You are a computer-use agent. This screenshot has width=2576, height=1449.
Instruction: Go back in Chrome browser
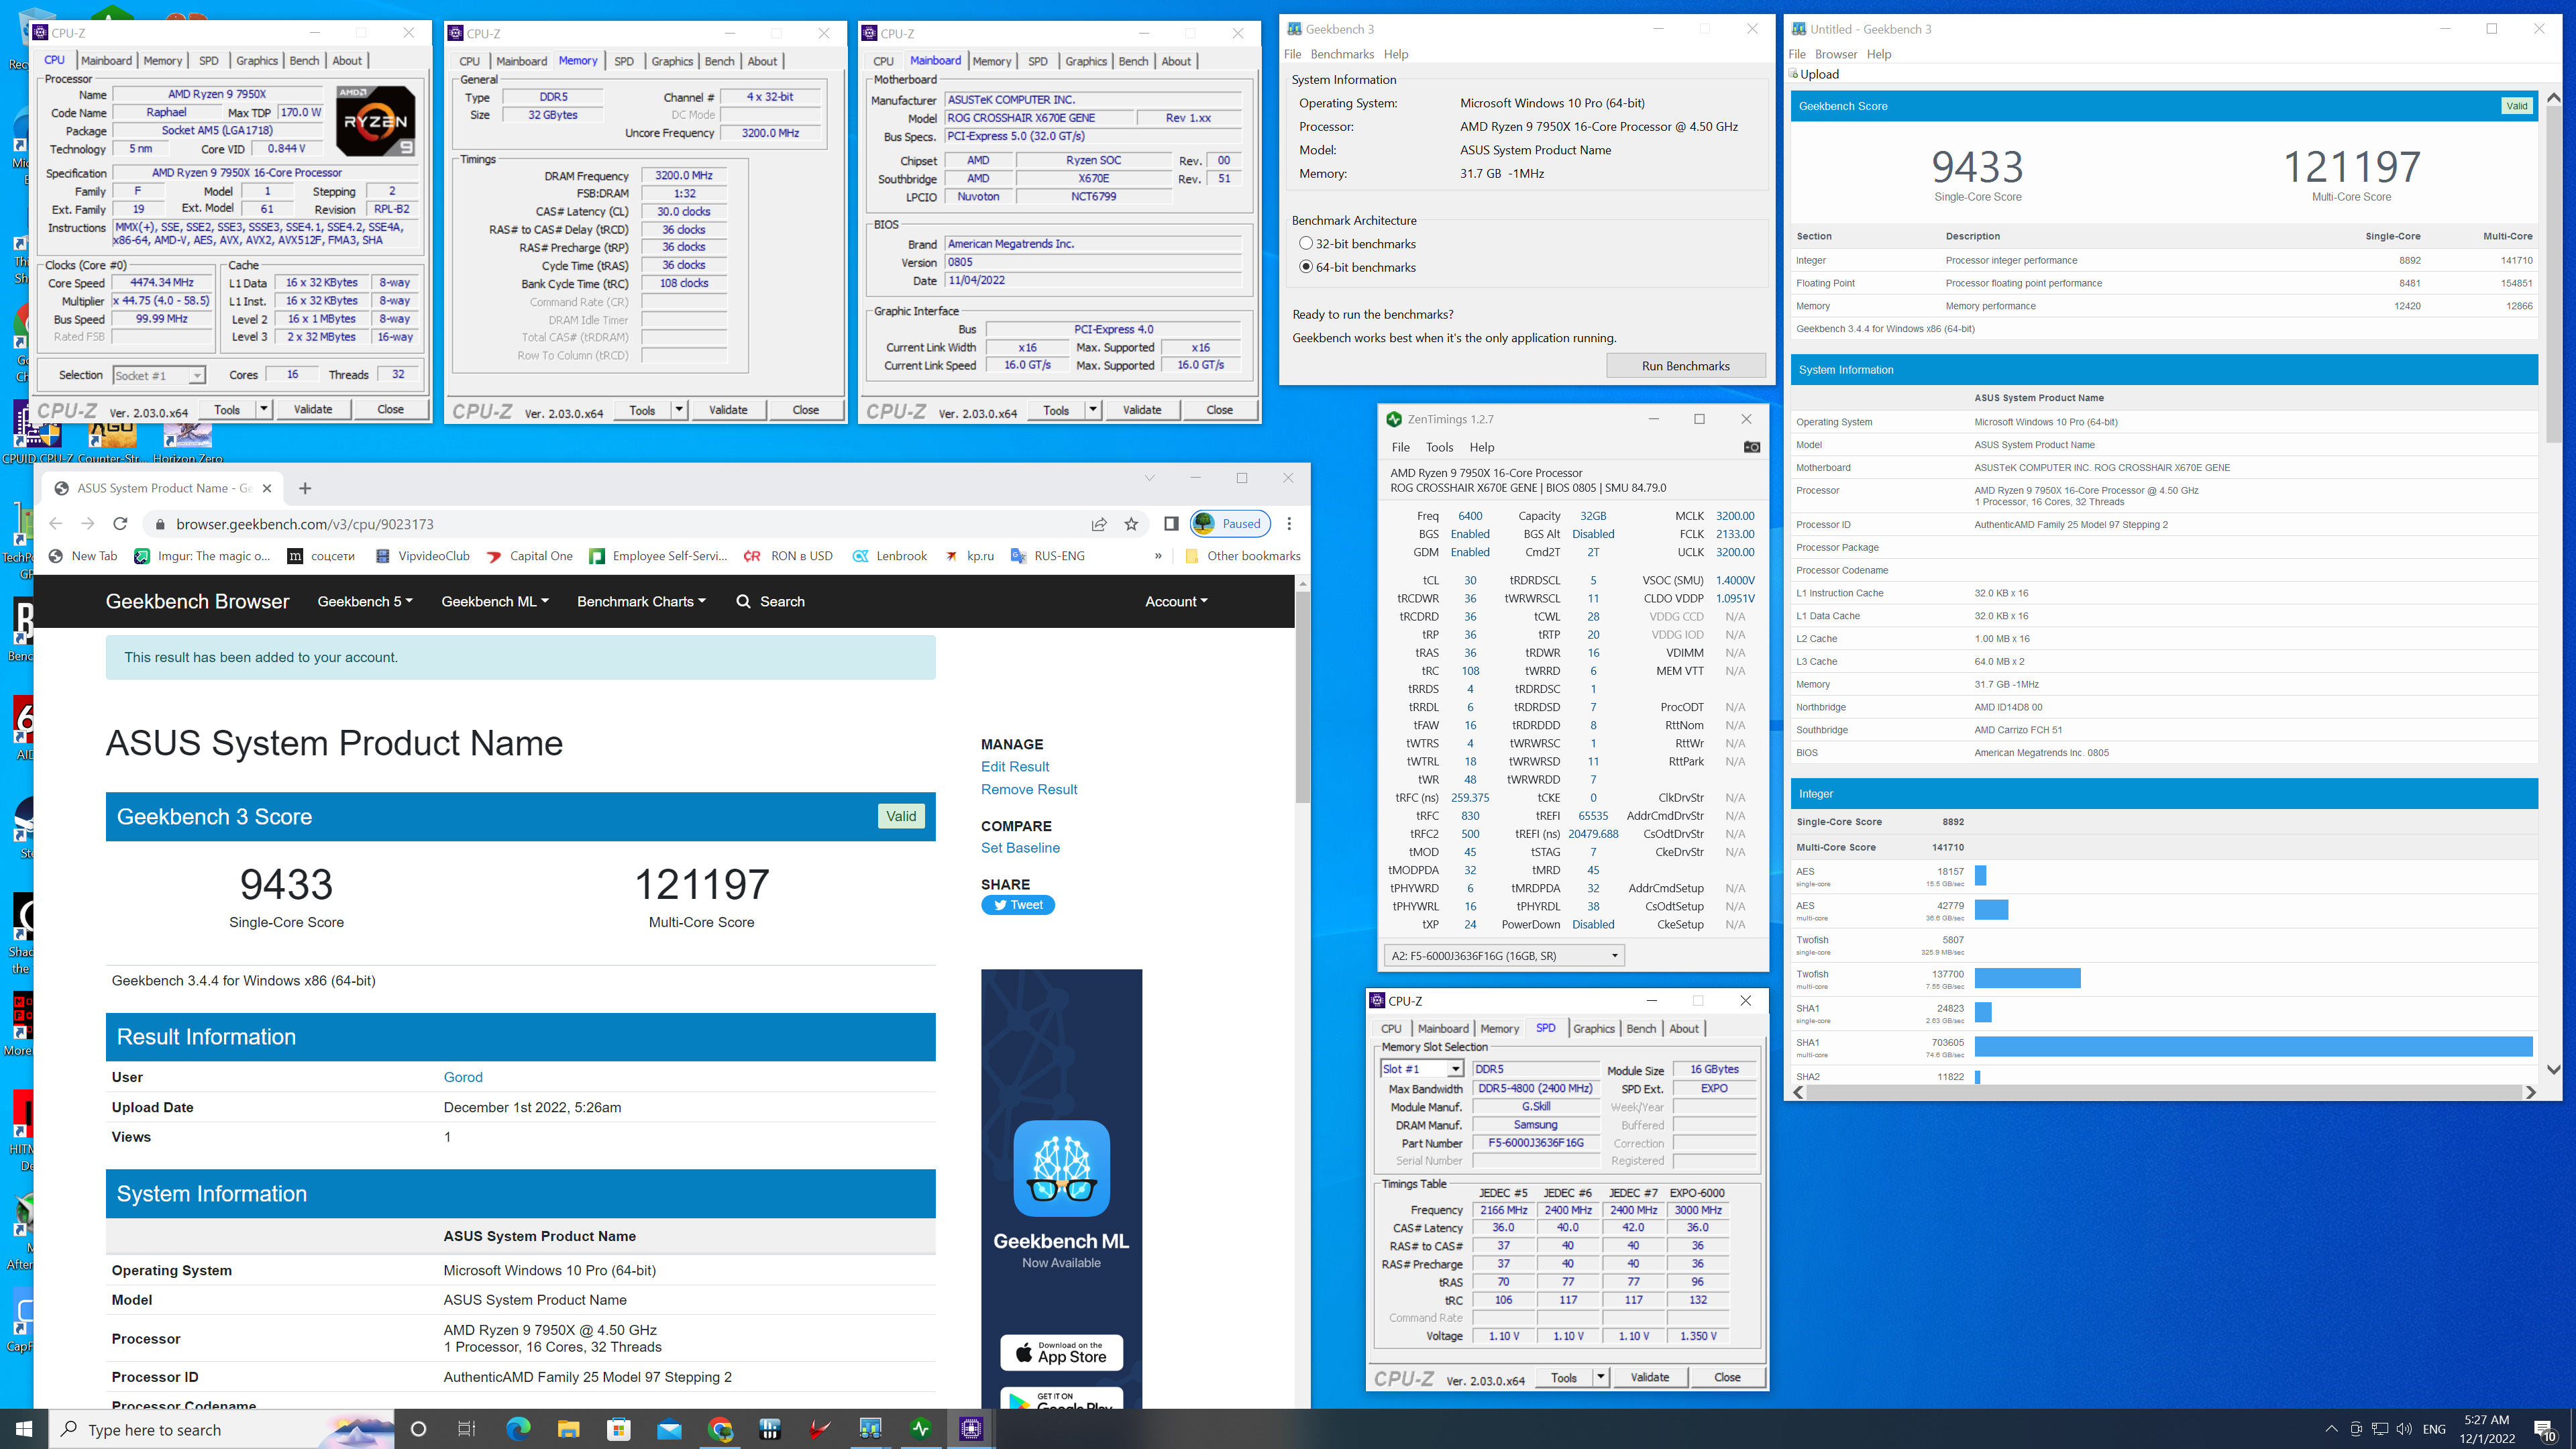pos(56,524)
